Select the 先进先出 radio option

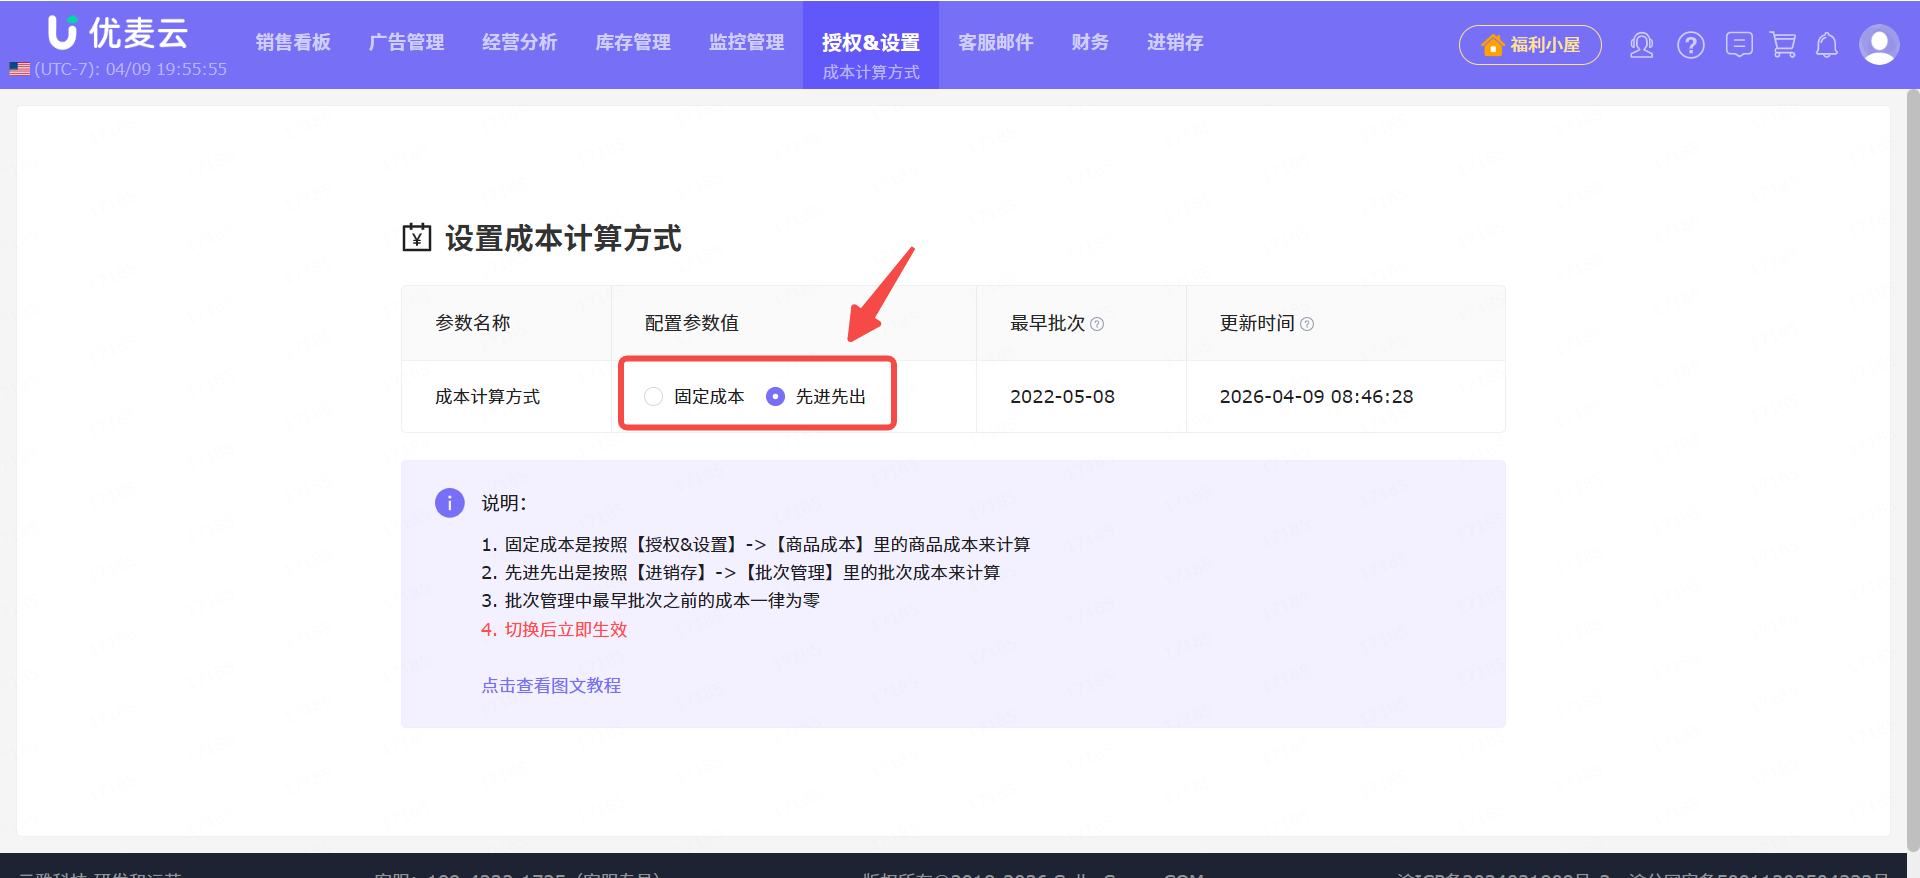[775, 397]
